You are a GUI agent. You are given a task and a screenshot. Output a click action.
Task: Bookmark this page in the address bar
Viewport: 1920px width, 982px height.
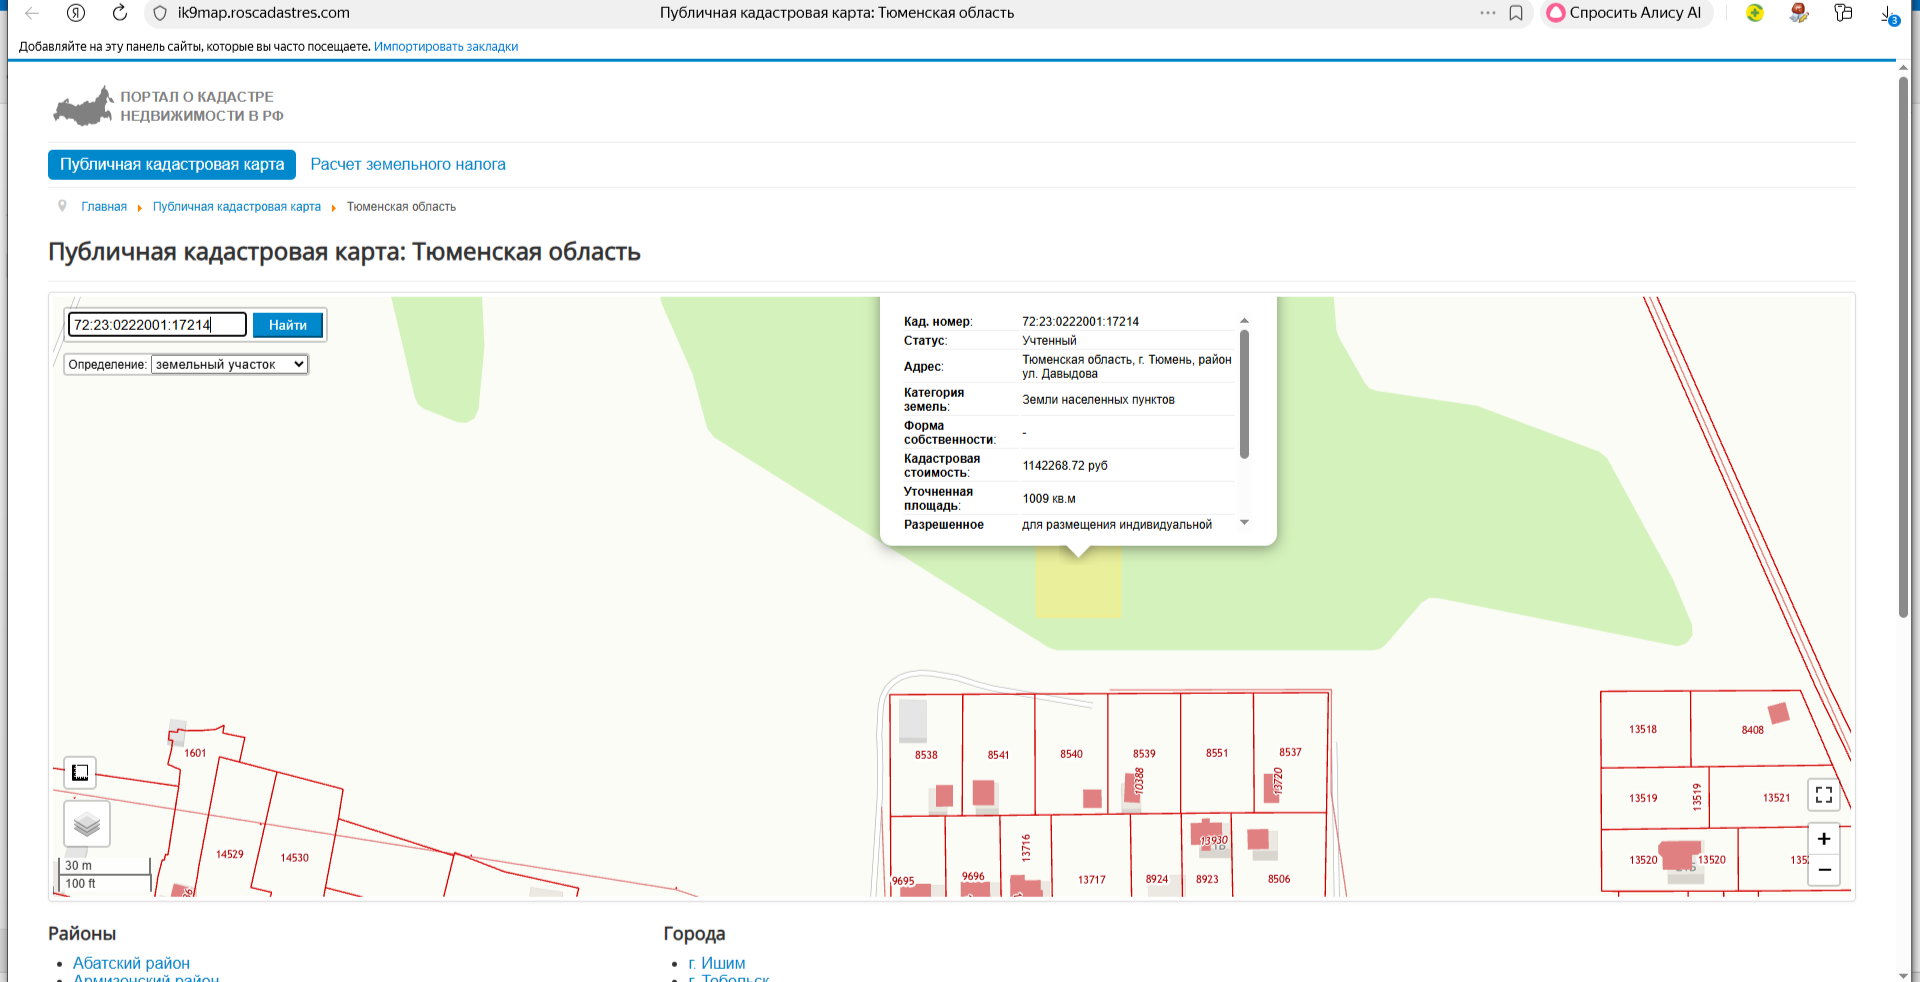pos(1516,13)
